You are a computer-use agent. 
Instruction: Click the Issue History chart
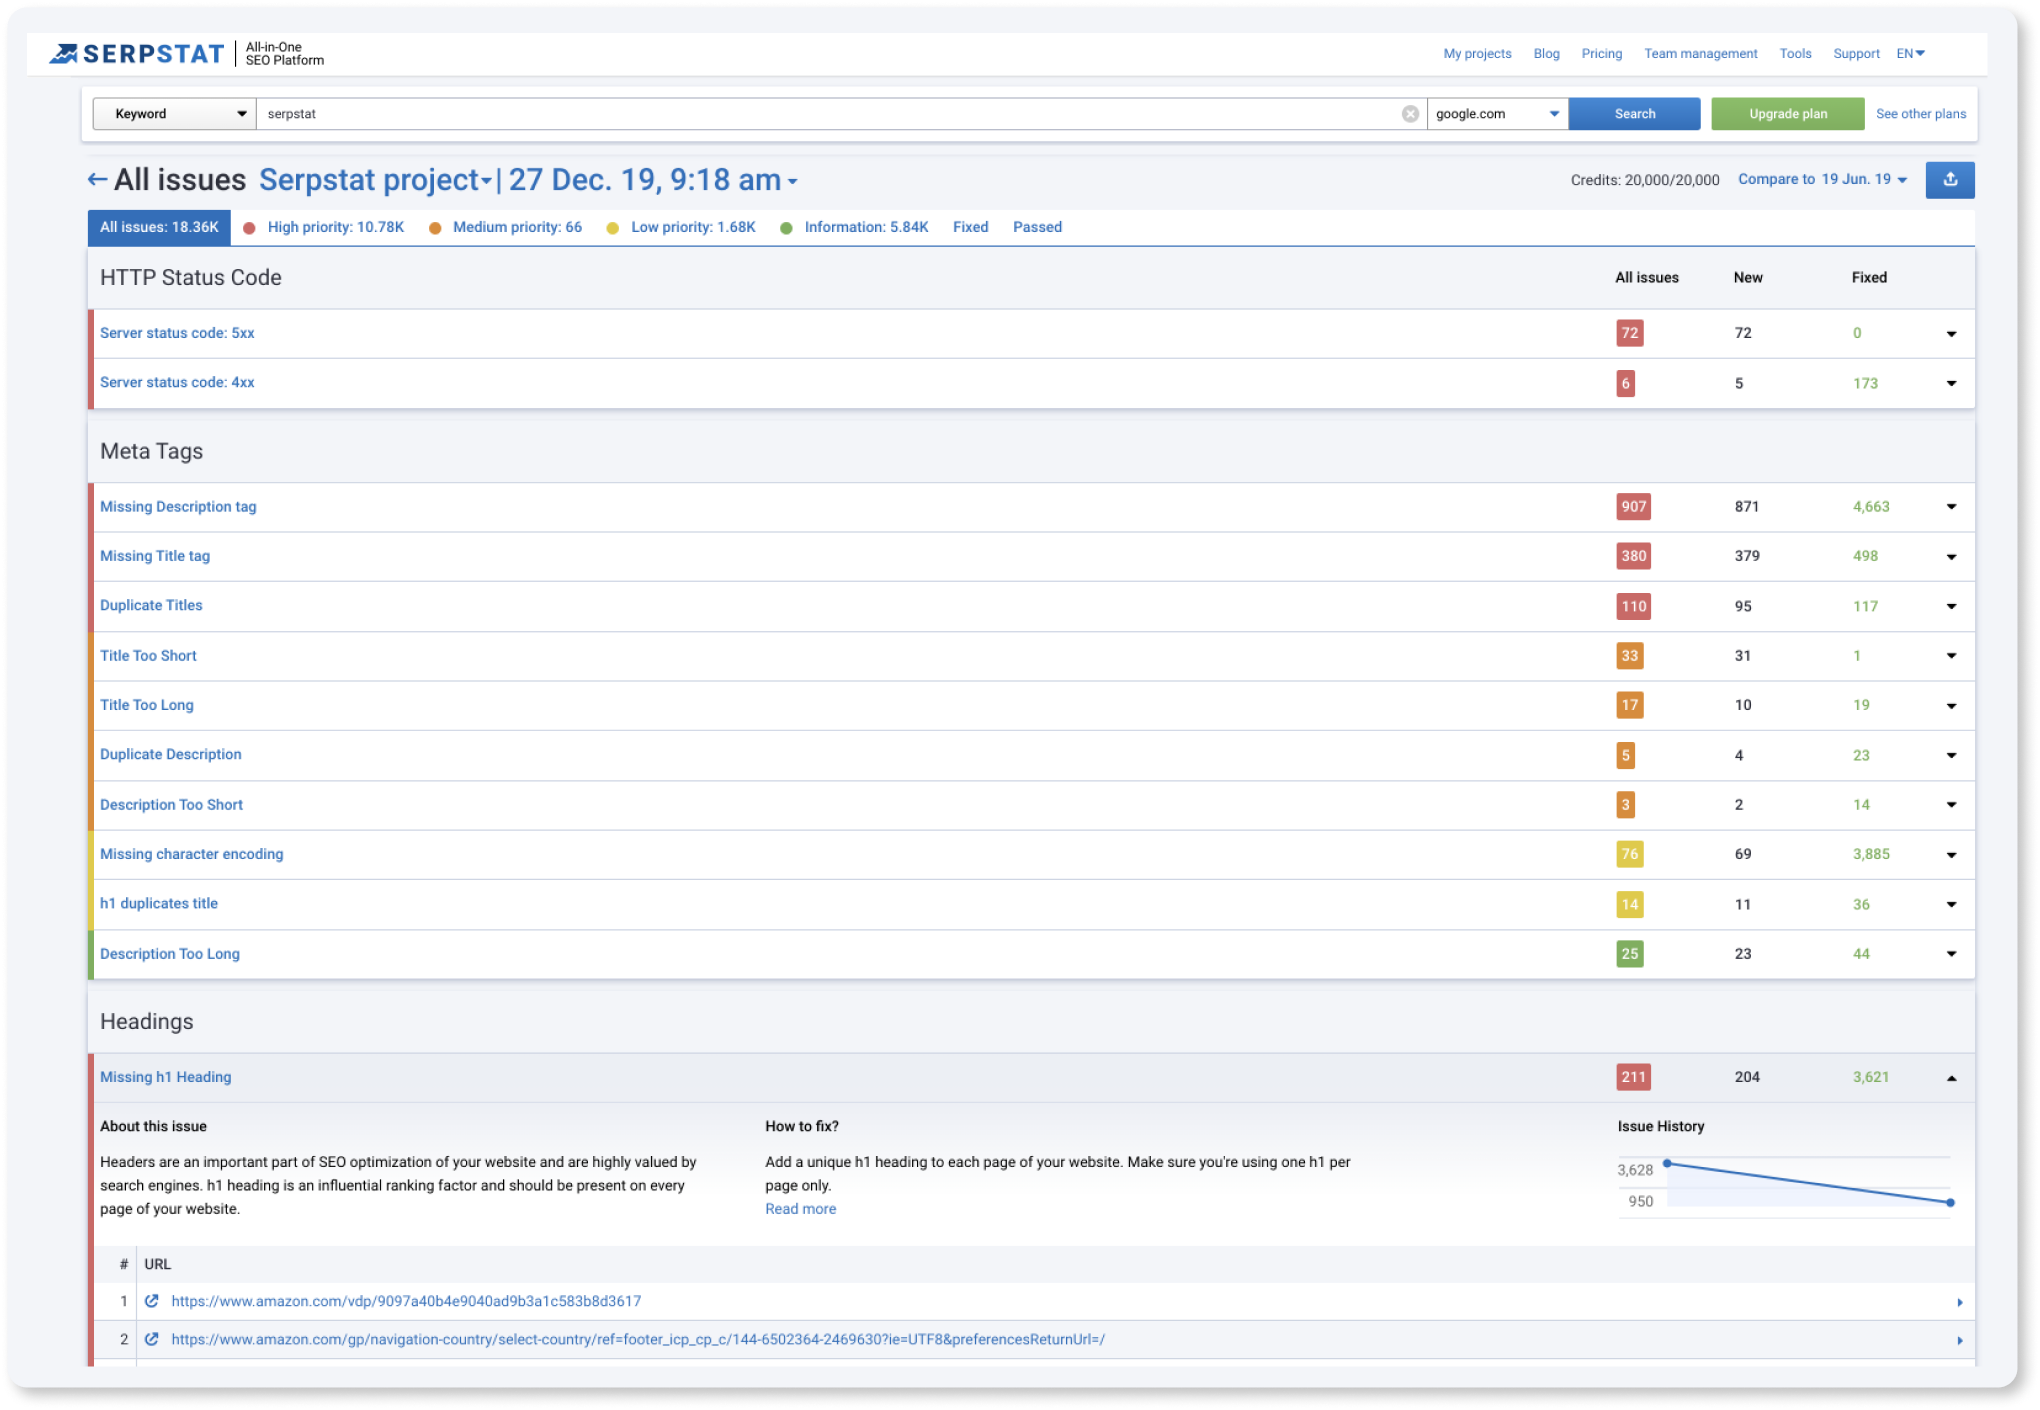pyautogui.click(x=1785, y=1185)
